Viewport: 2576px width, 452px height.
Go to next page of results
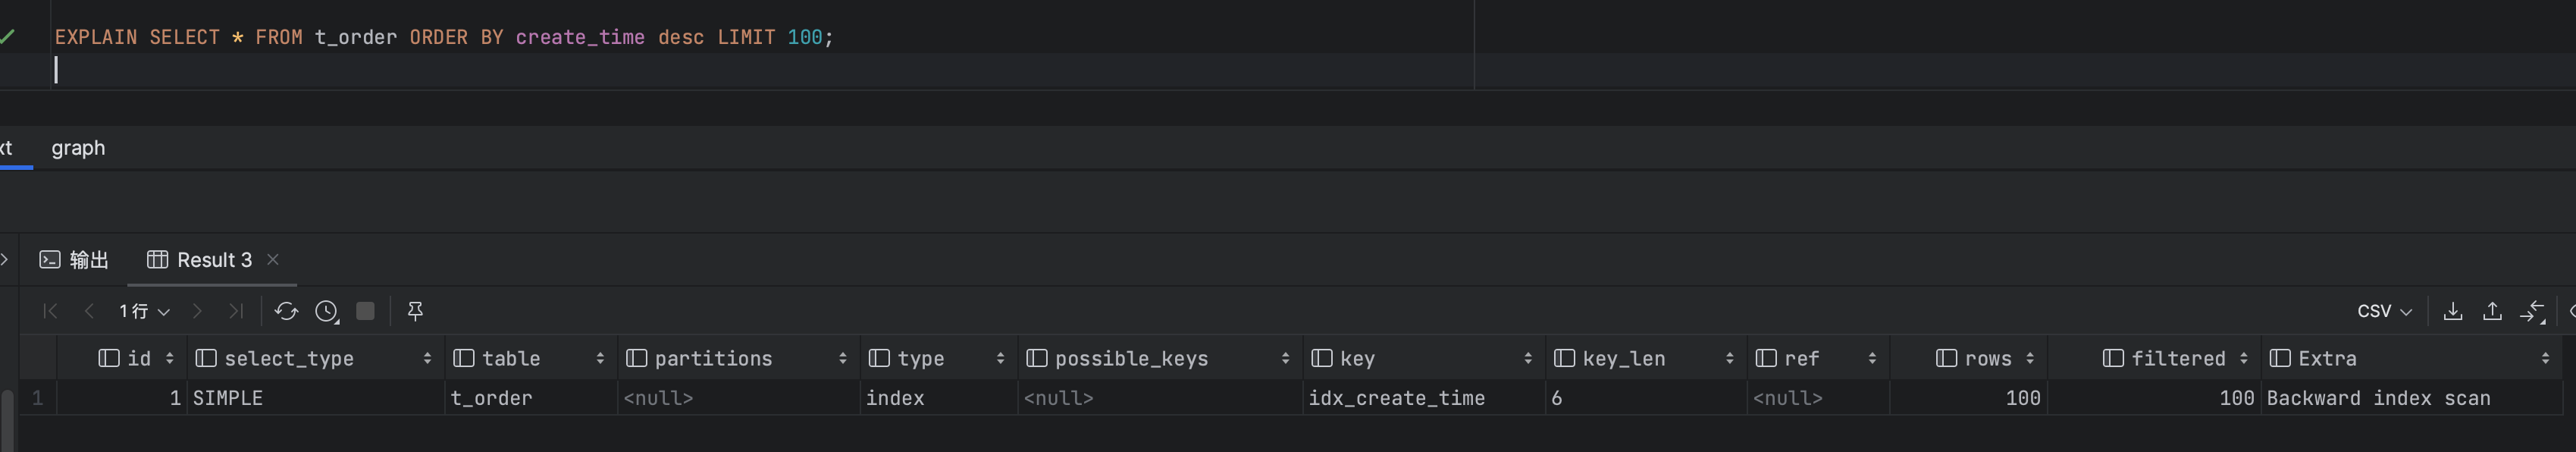(x=197, y=311)
